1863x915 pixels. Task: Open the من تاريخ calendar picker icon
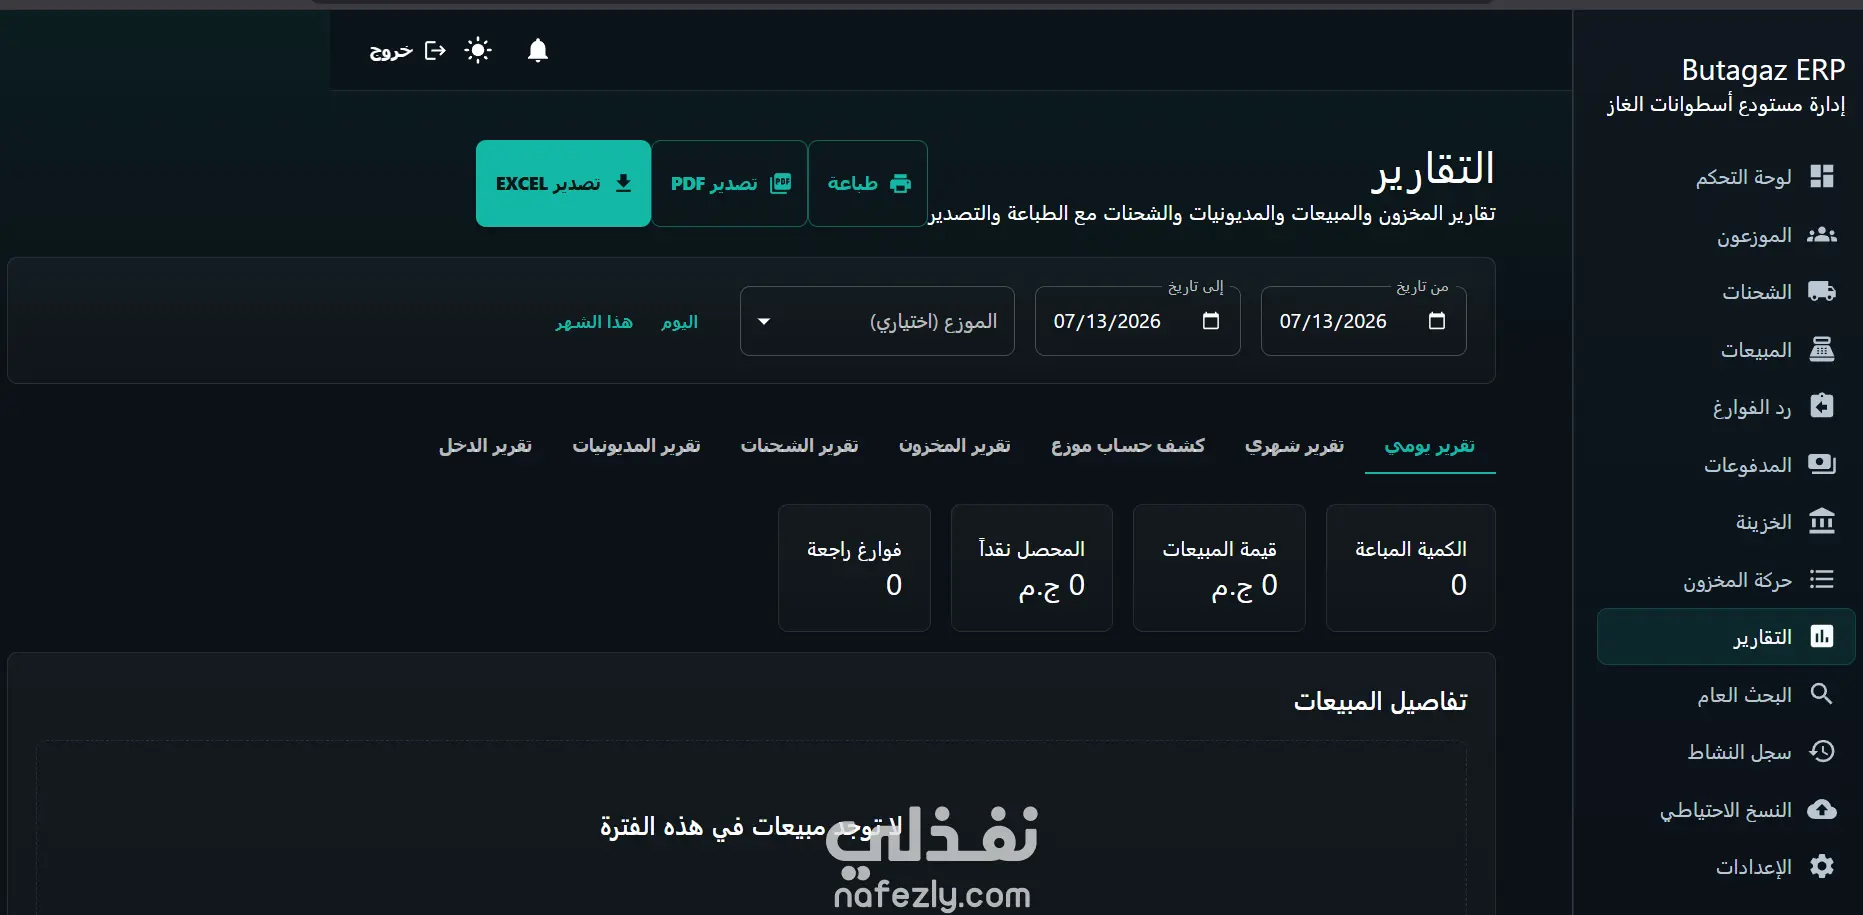[1437, 321]
